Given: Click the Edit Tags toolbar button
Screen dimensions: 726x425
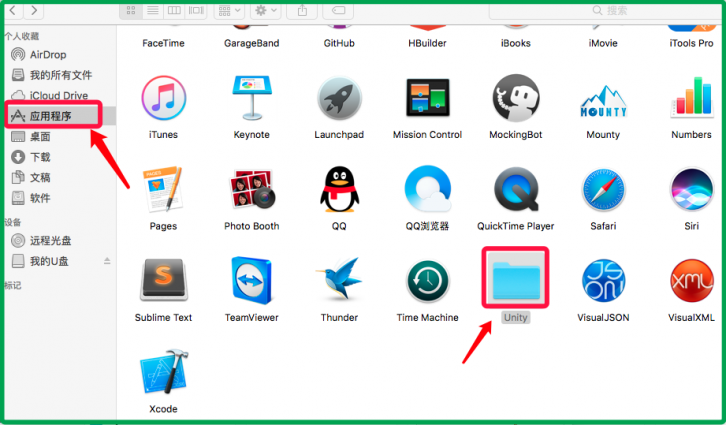Looking at the screenshot, I should 338,10.
